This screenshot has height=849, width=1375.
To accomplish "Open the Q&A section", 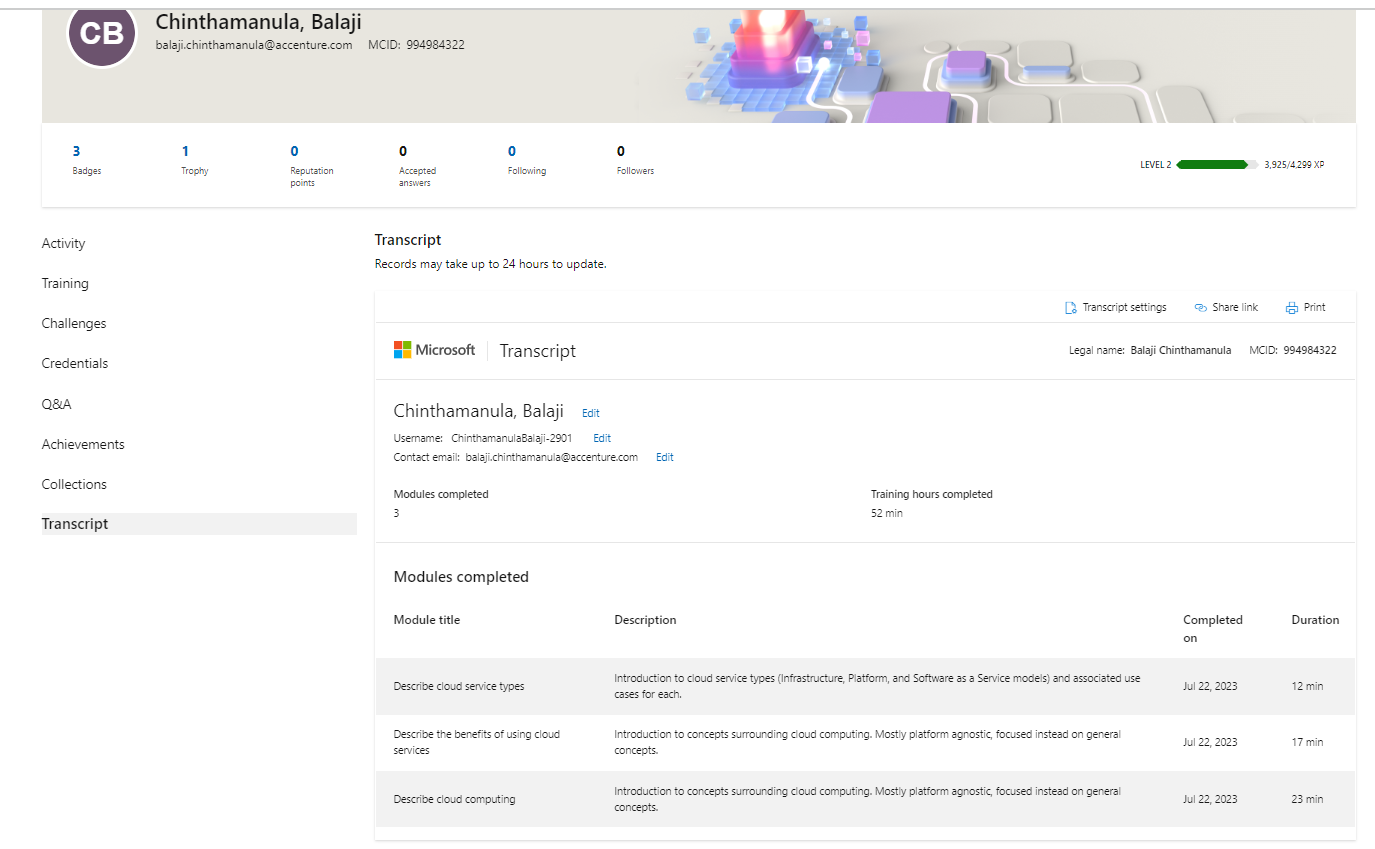I will click(x=56, y=404).
